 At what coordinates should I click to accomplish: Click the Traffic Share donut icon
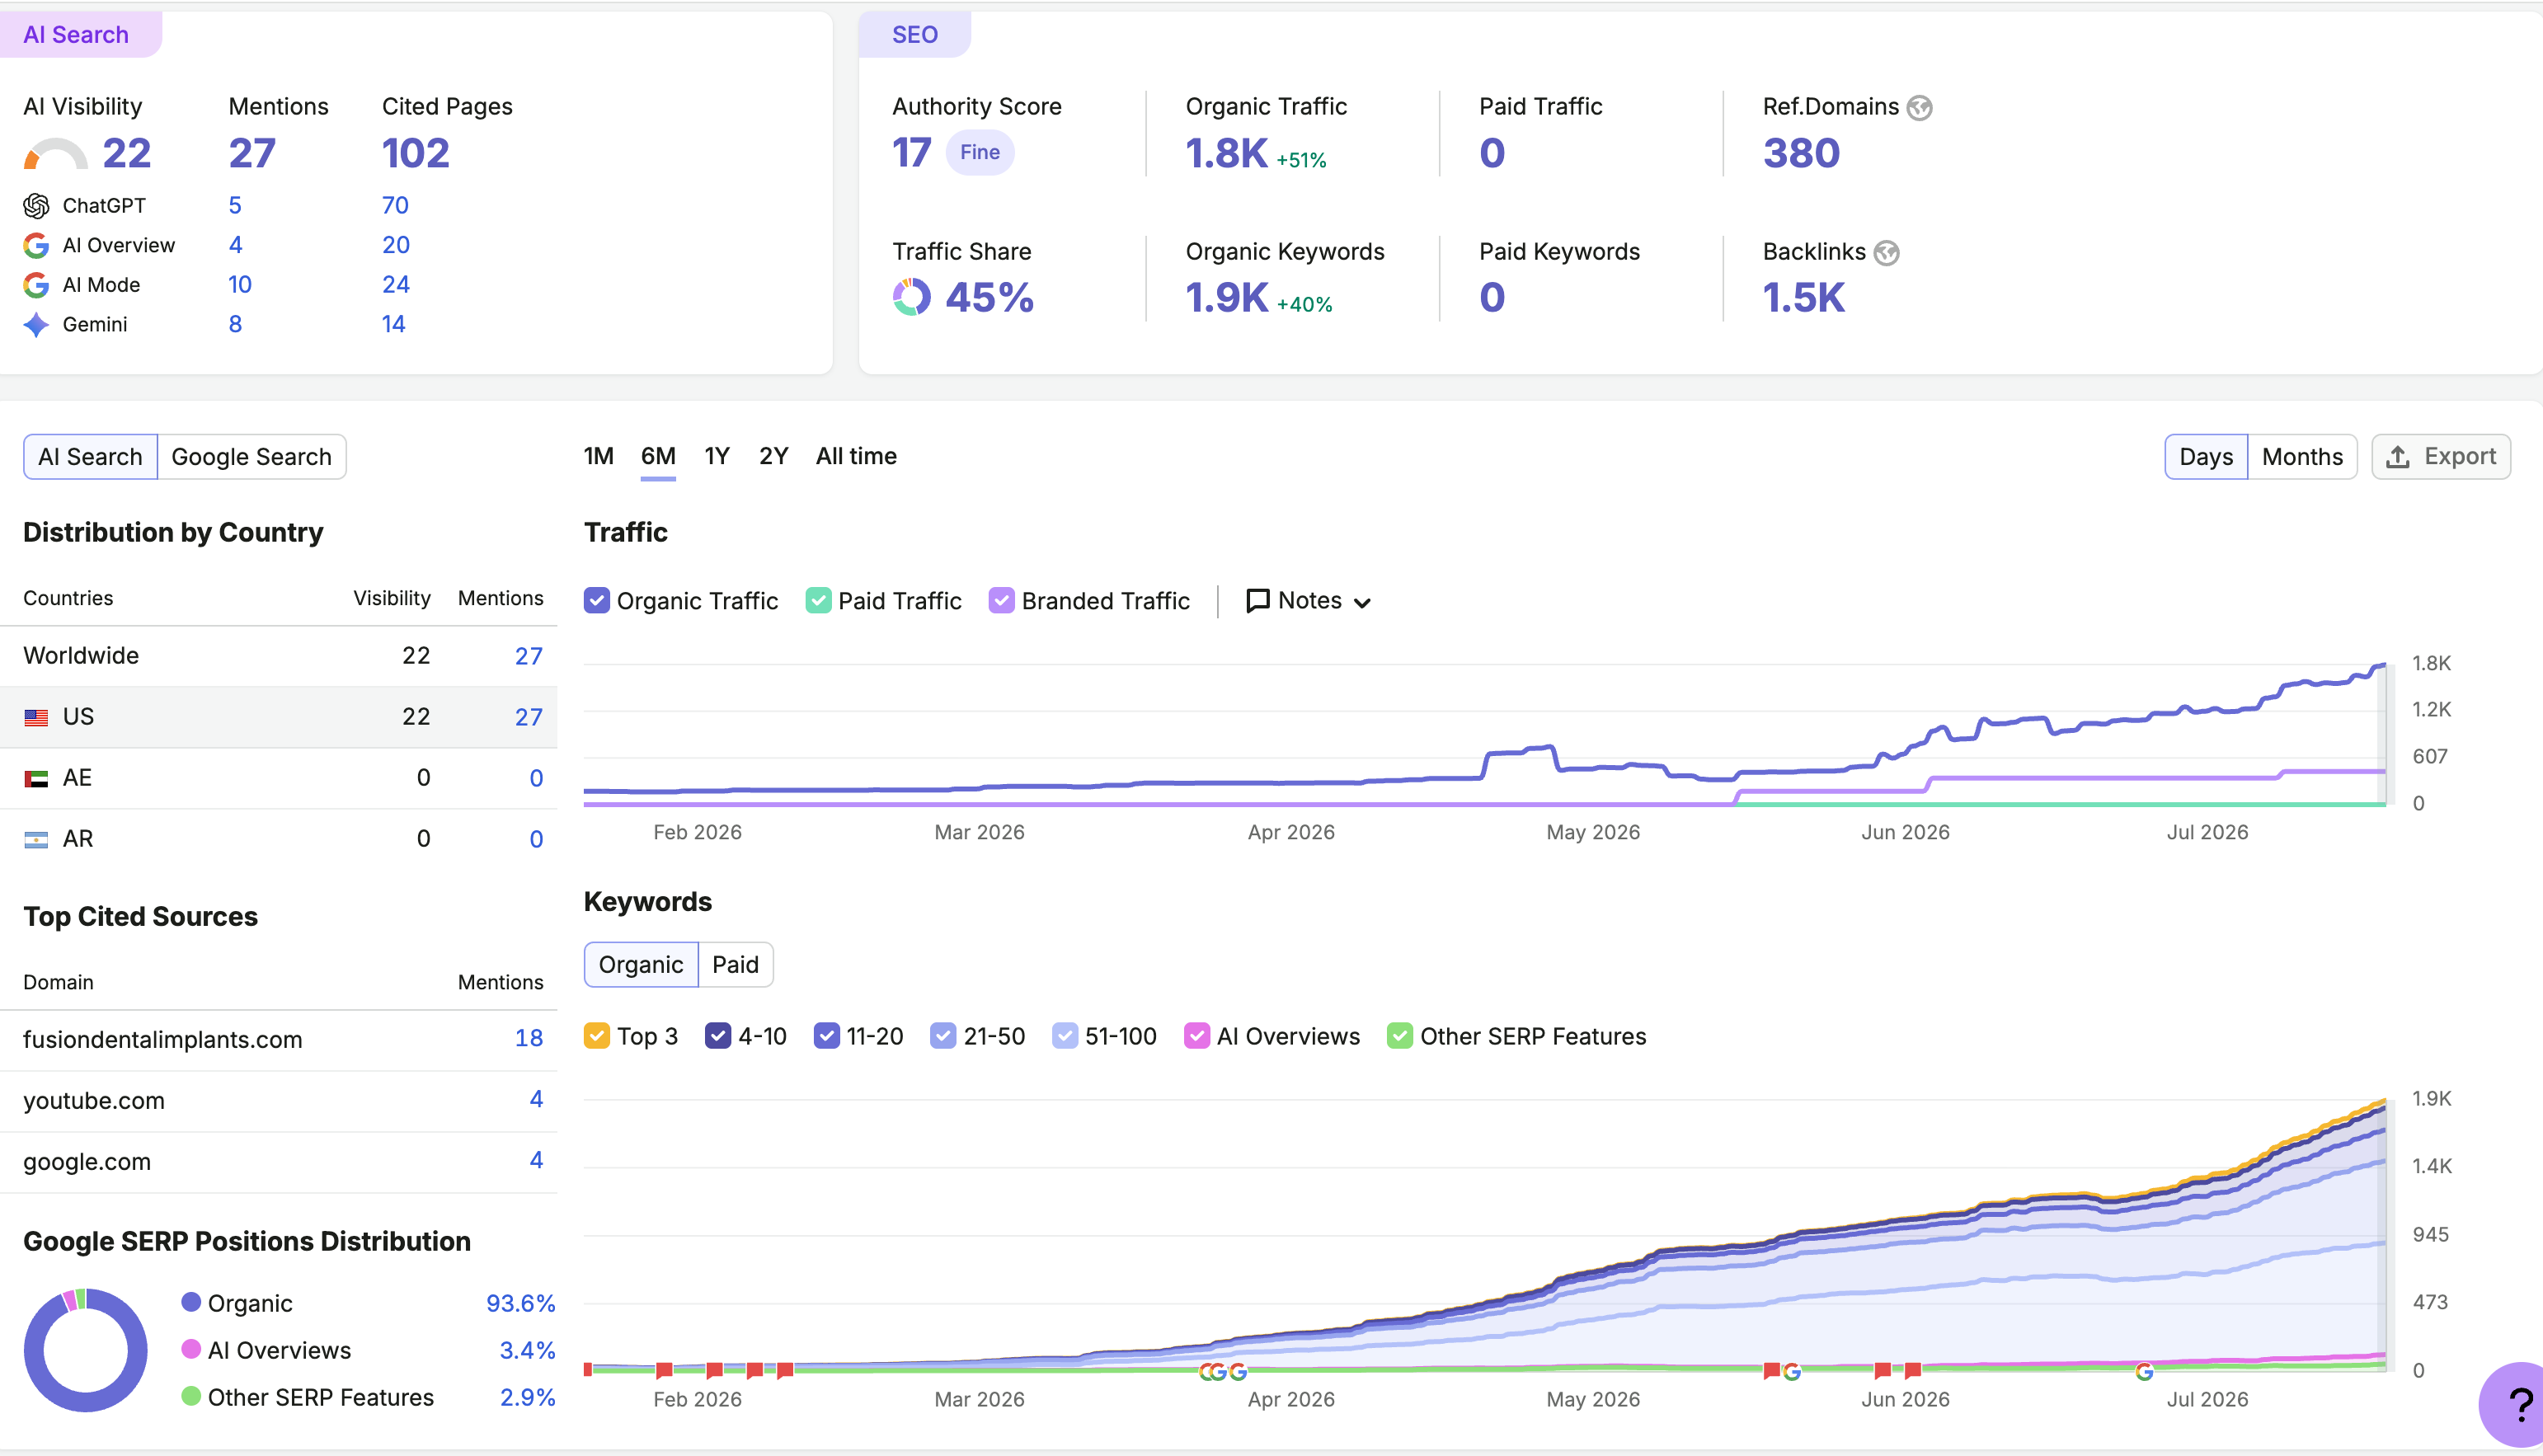911,297
